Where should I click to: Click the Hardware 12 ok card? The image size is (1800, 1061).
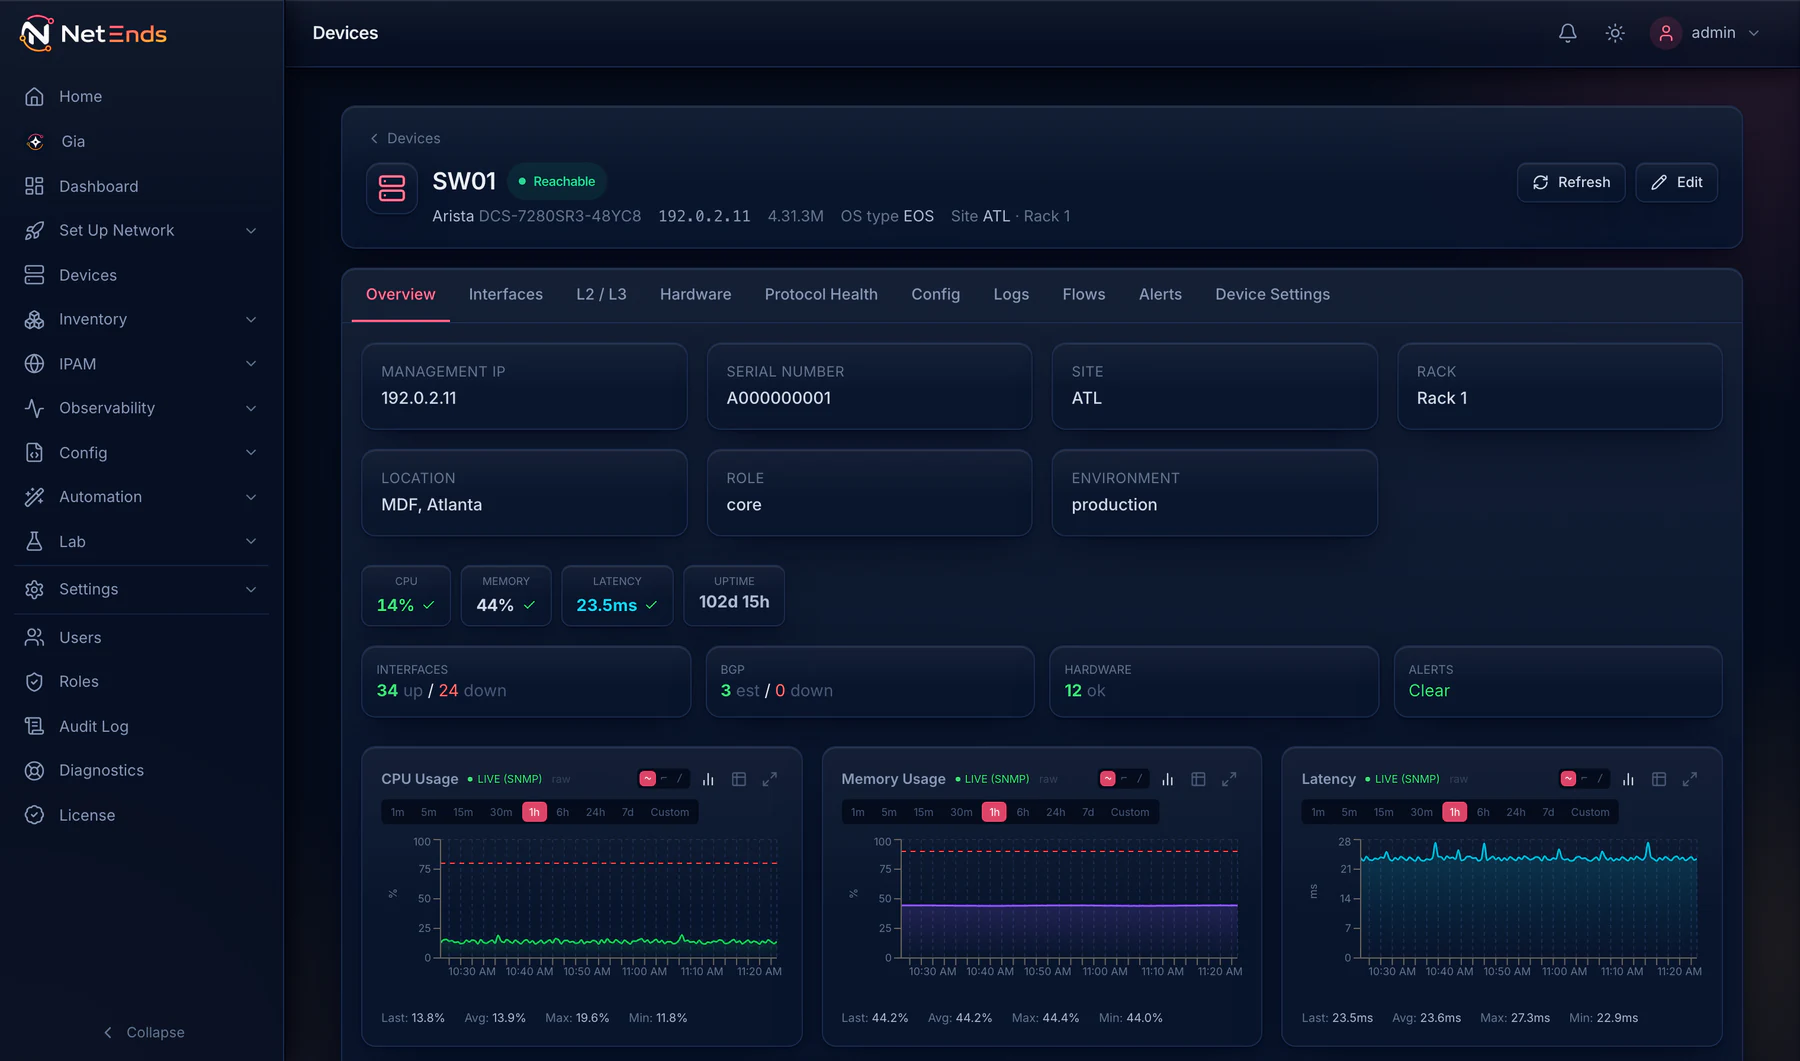pyautogui.click(x=1214, y=681)
